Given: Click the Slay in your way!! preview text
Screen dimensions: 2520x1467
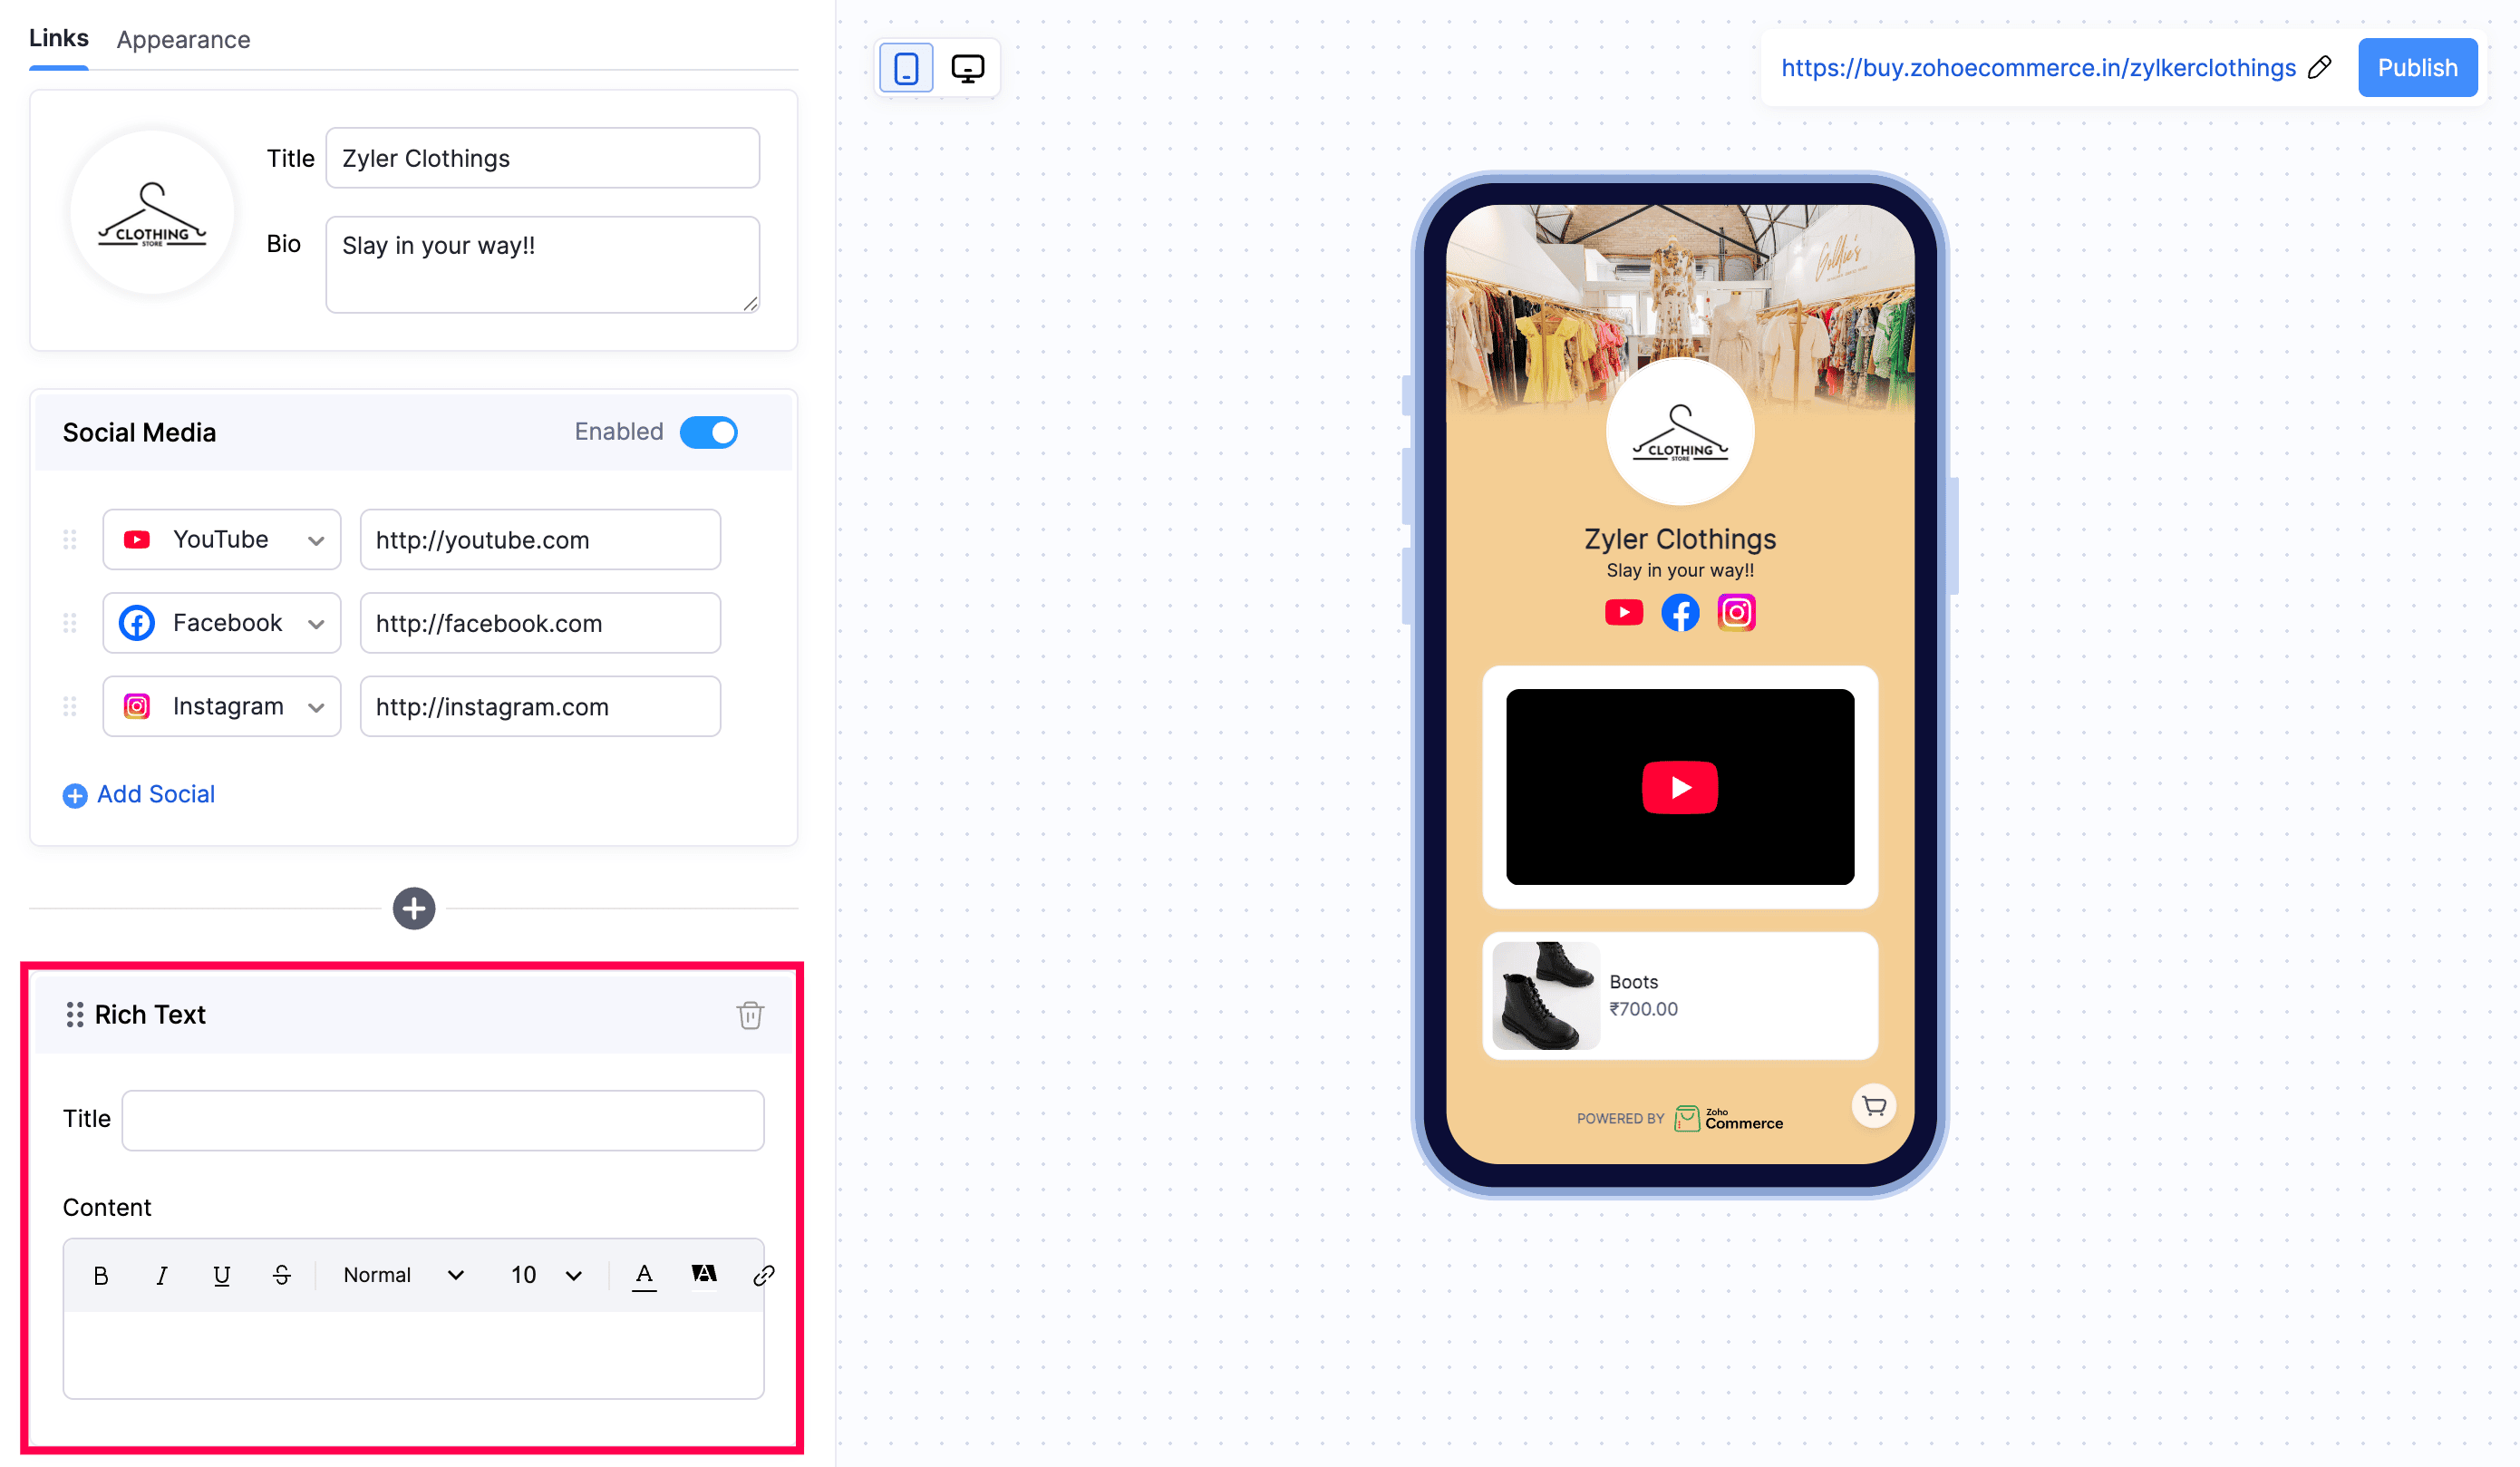Looking at the screenshot, I should pyautogui.click(x=1680, y=570).
